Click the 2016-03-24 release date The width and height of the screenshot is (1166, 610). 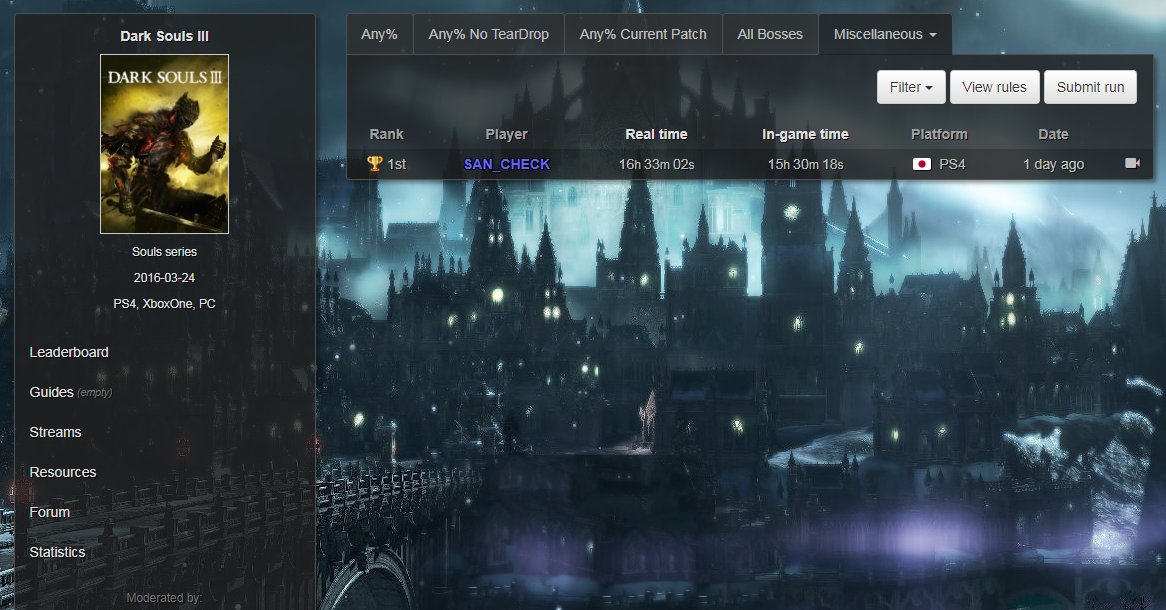pyautogui.click(x=164, y=277)
